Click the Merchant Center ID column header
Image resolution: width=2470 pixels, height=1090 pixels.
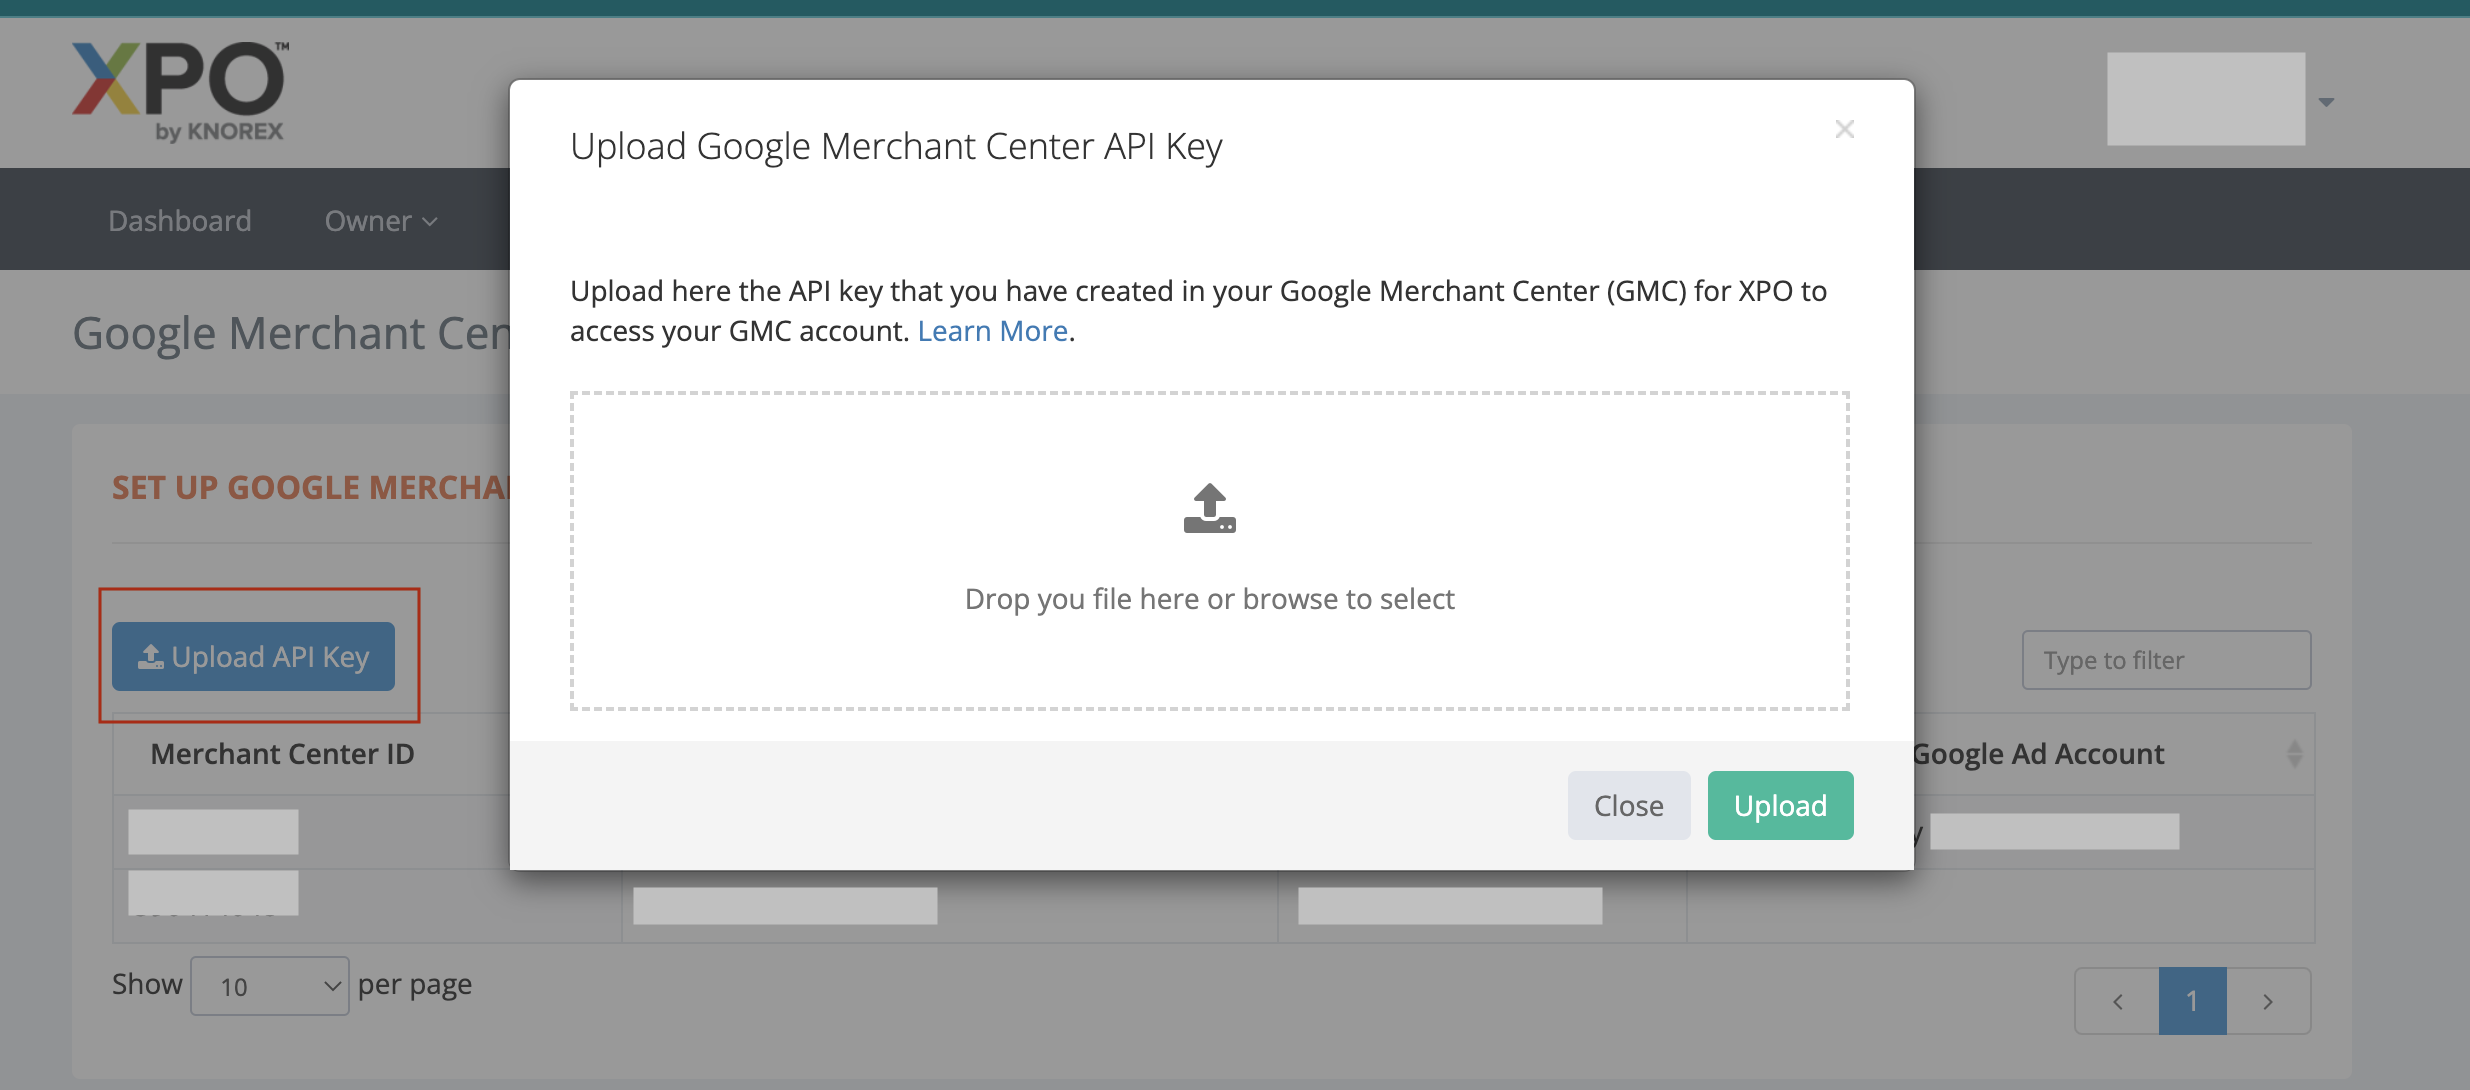[x=283, y=754]
